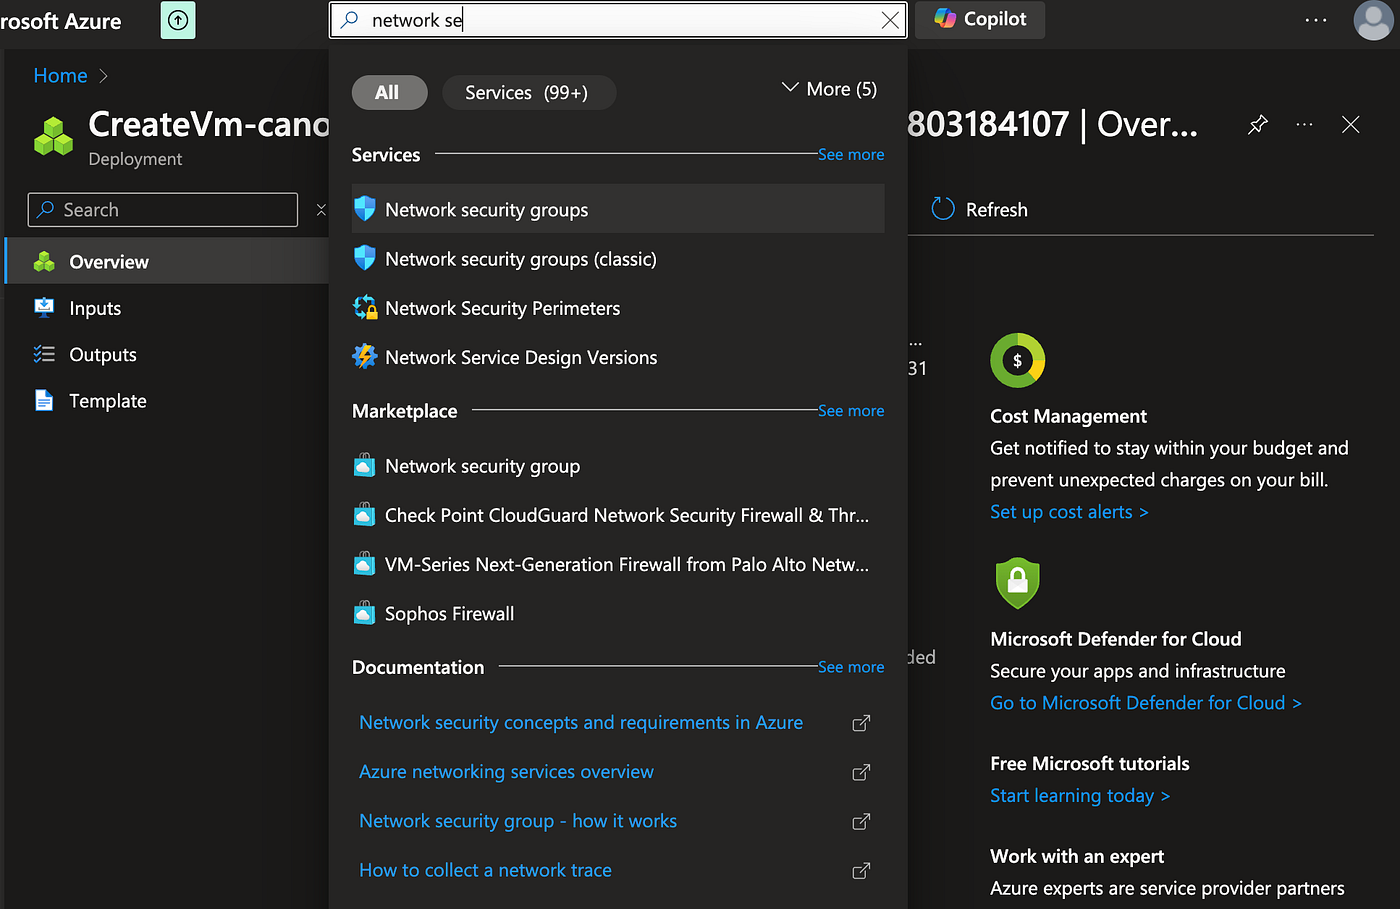Click the Network Security Perimeters icon

pyautogui.click(x=365, y=307)
